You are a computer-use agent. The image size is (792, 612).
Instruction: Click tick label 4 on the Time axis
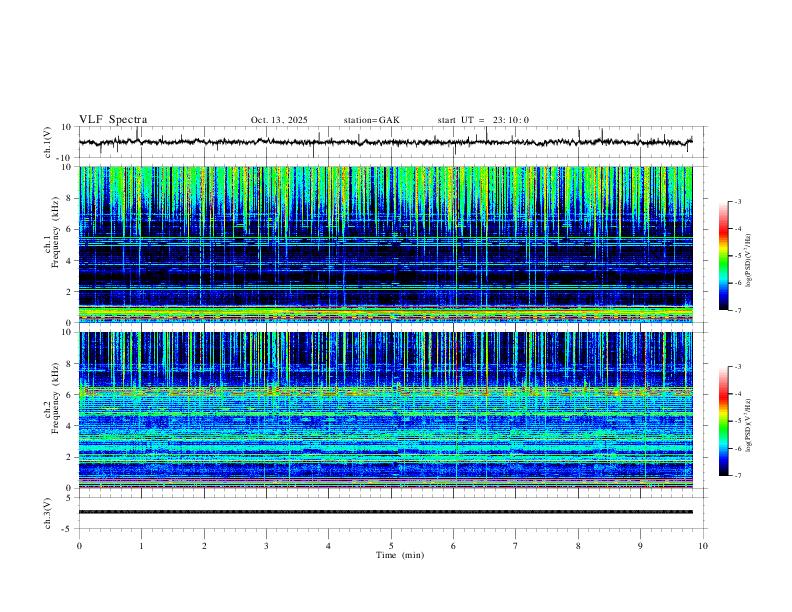pyautogui.click(x=328, y=546)
